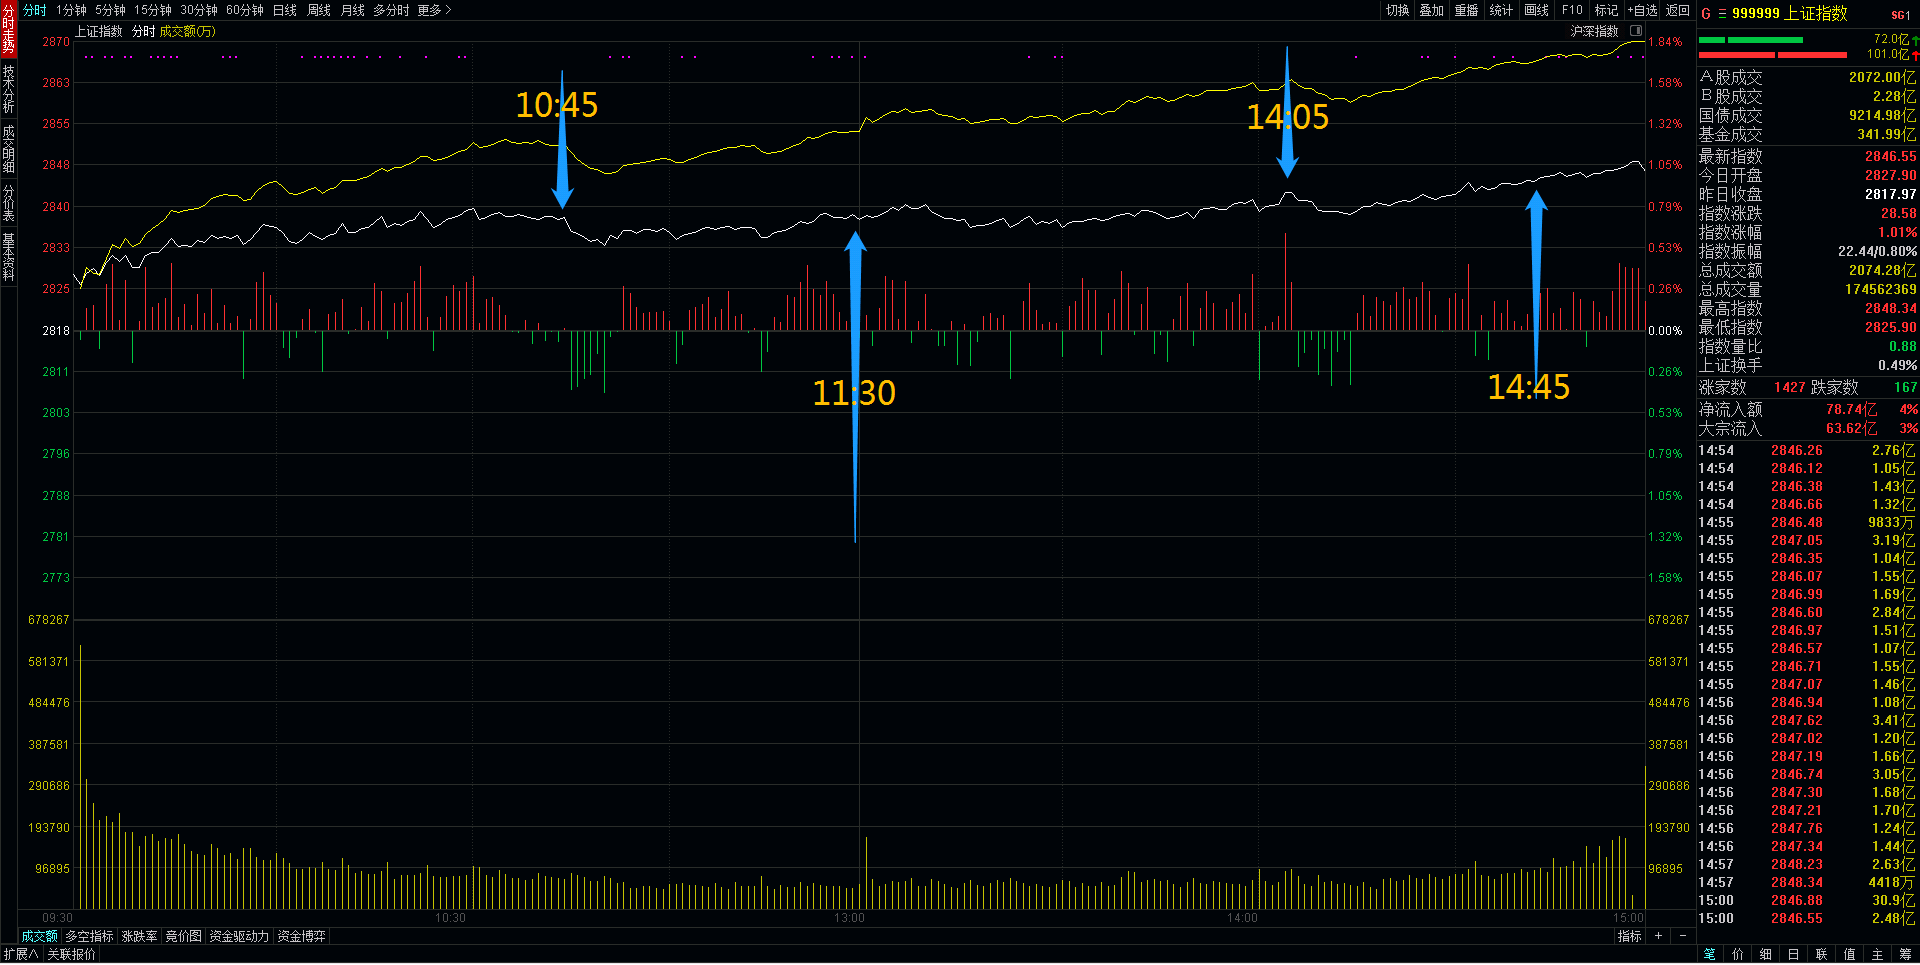Image resolution: width=1920 pixels, height=965 pixels.
Task: Click the 最新指数 value 2846.55
Action: 1890,157
